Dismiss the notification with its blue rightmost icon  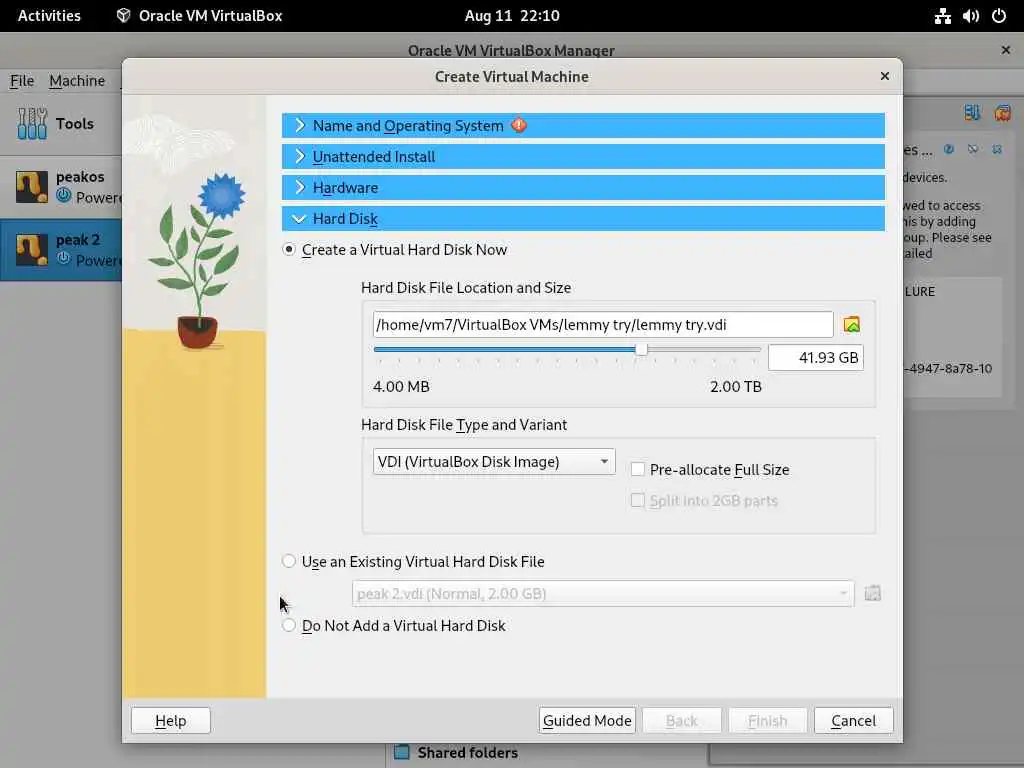point(997,150)
